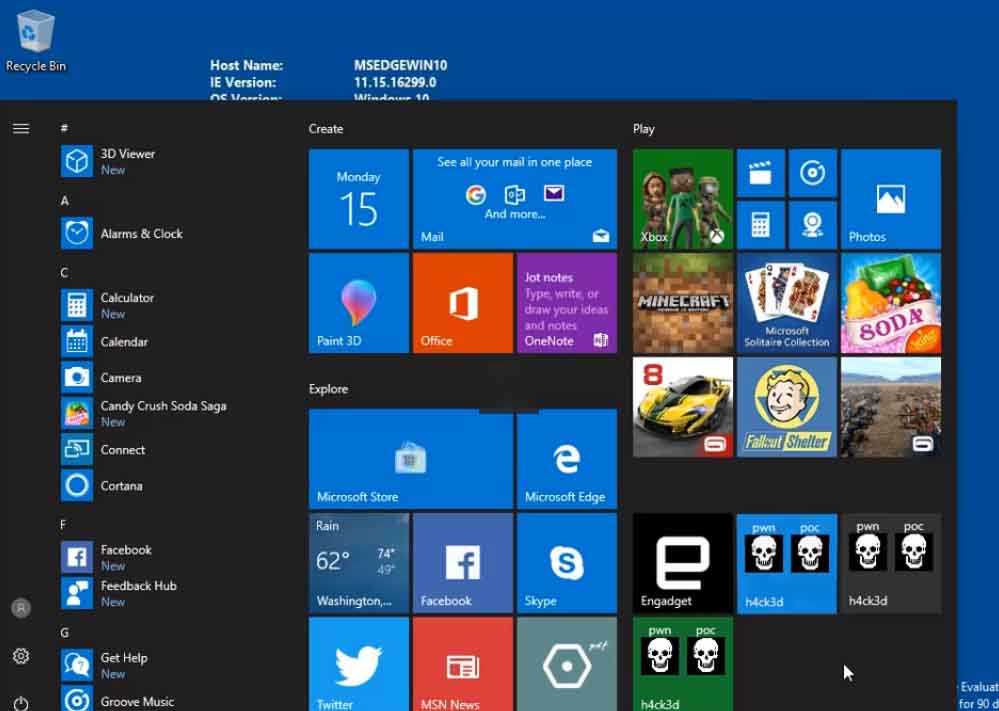Open the Mail tile

click(515, 199)
